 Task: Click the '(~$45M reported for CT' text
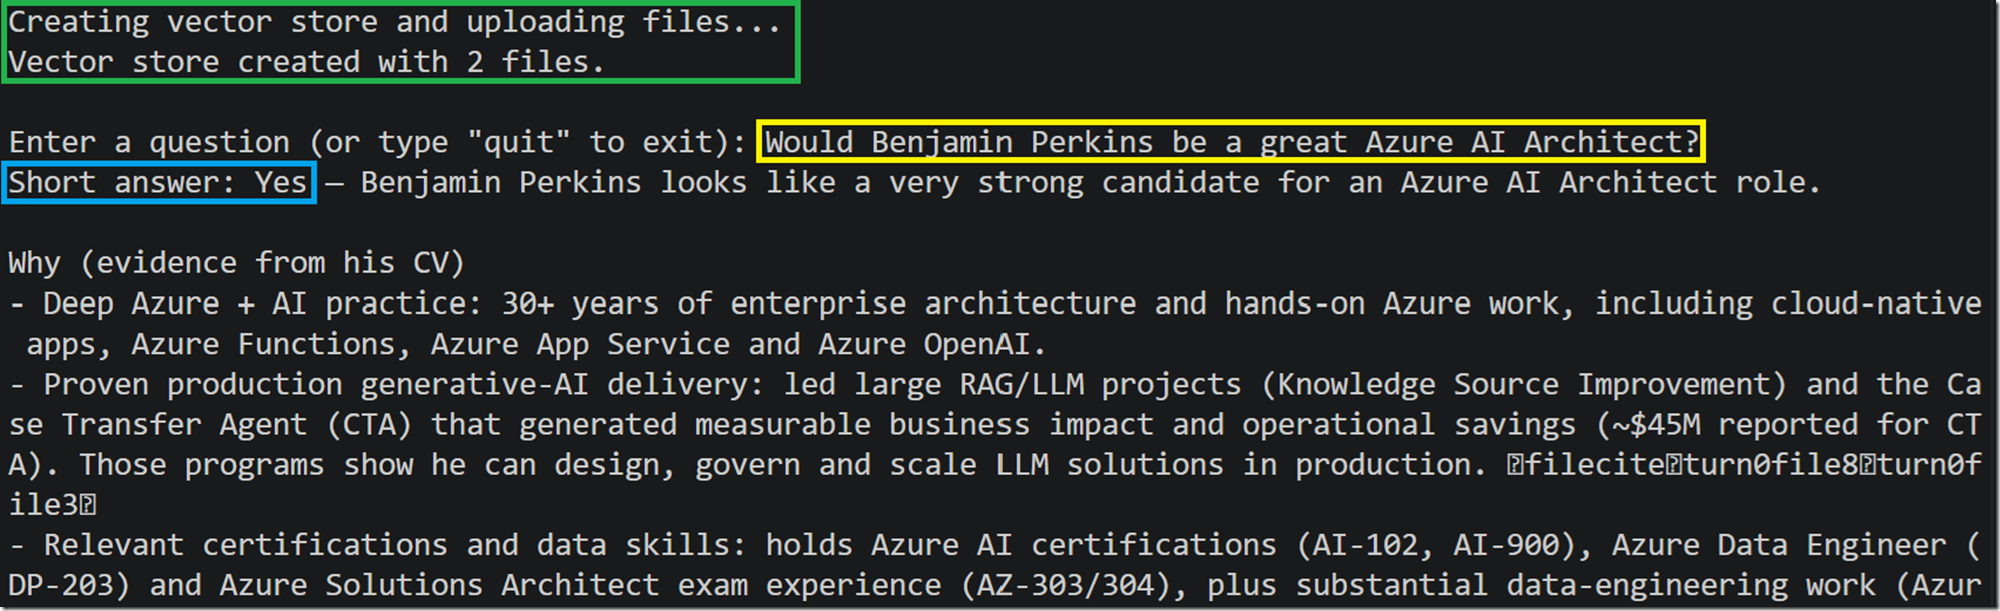pyautogui.click(x=1788, y=425)
